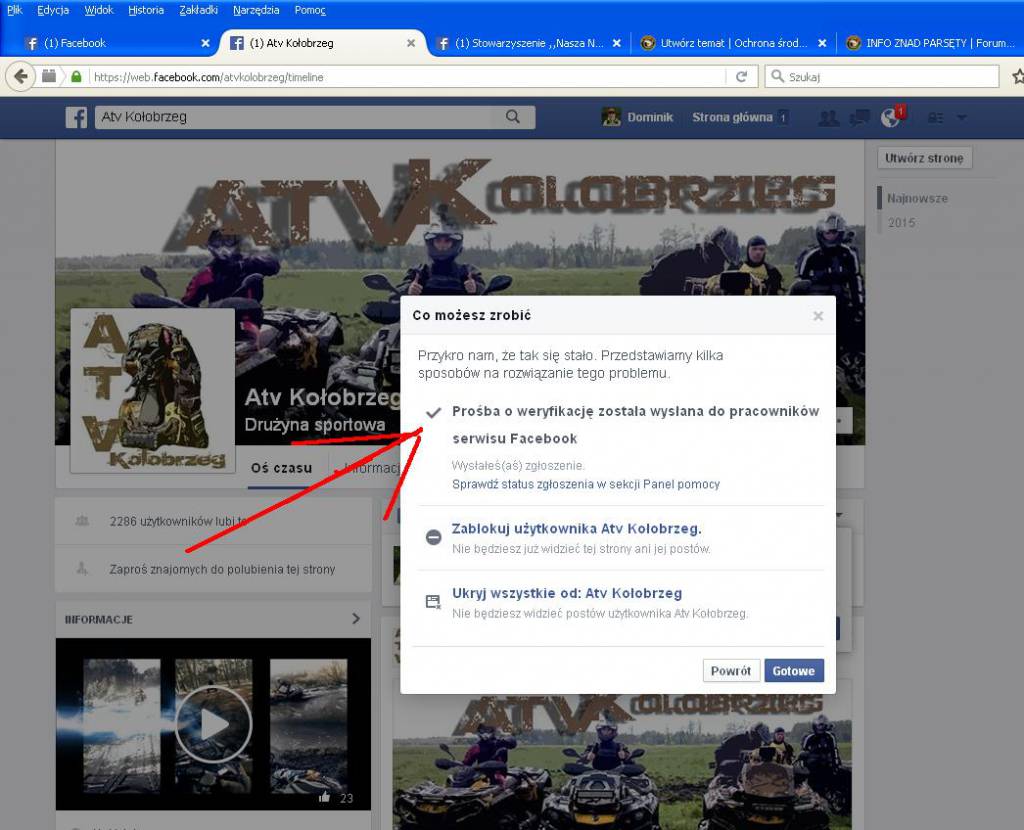Image resolution: width=1024 pixels, height=830 pixels.
Task: Click the Atv Kołobrzeg profile picture
Action: point(153,391)
